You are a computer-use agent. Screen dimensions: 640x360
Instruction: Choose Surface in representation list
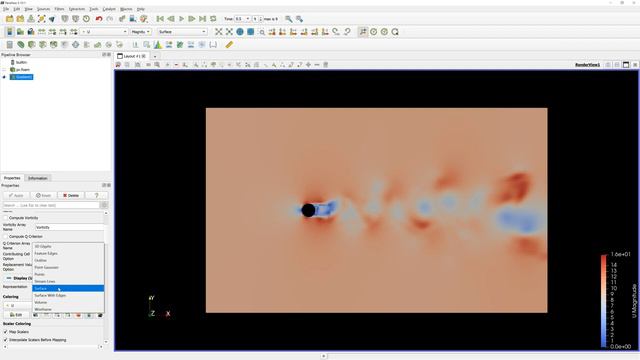click(68, 288)
